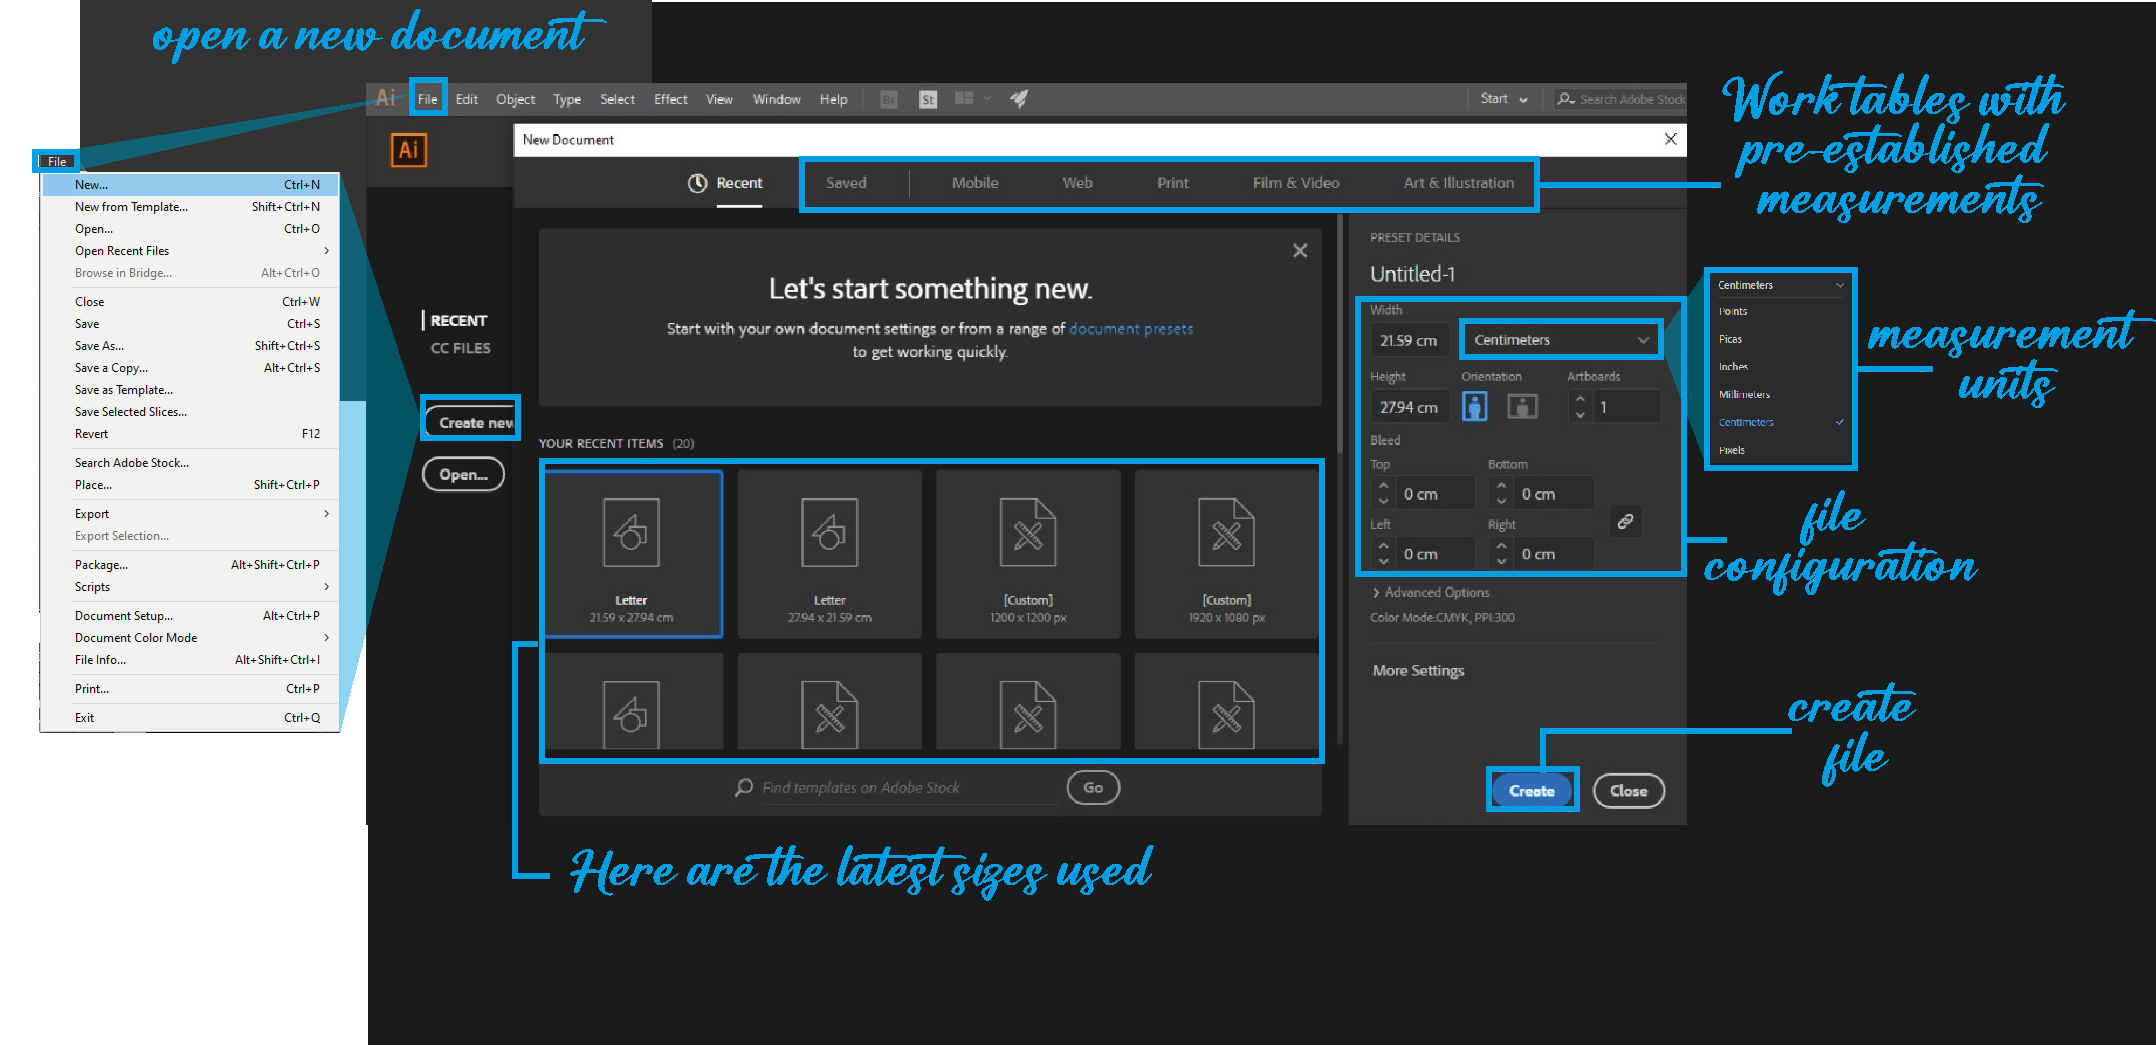Open the Centimeters units dropdown
The image size is (2156, 1045).
(1560, 340)
